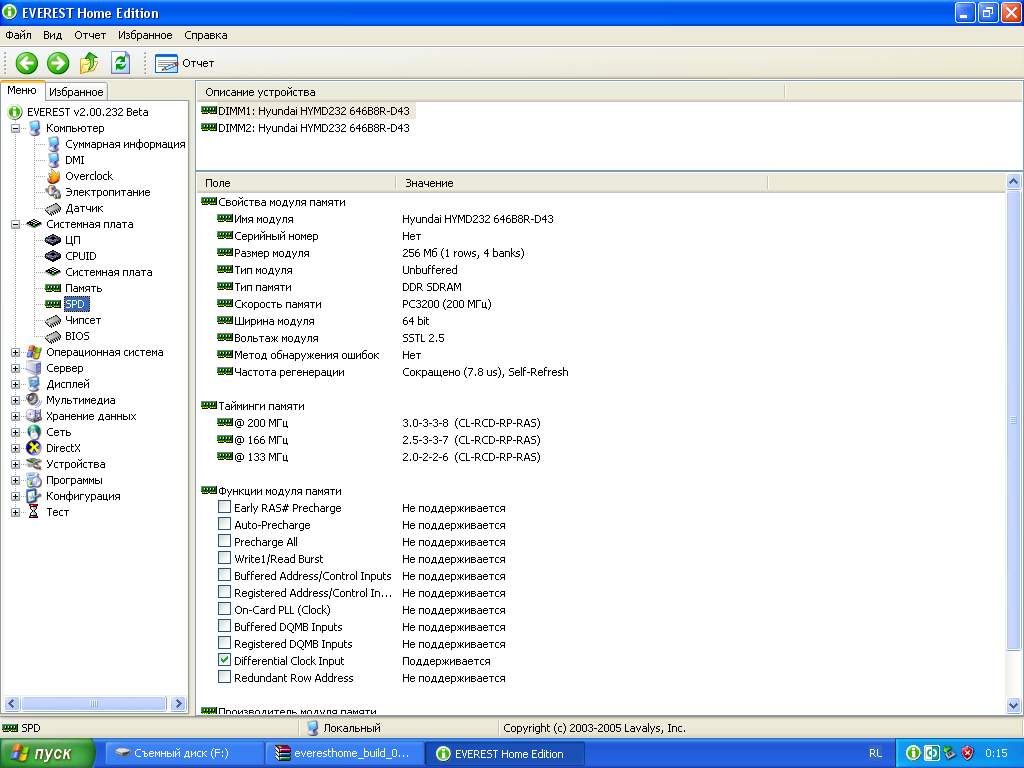Toggle the Differential Clock Input checkbox

point(225,661)
